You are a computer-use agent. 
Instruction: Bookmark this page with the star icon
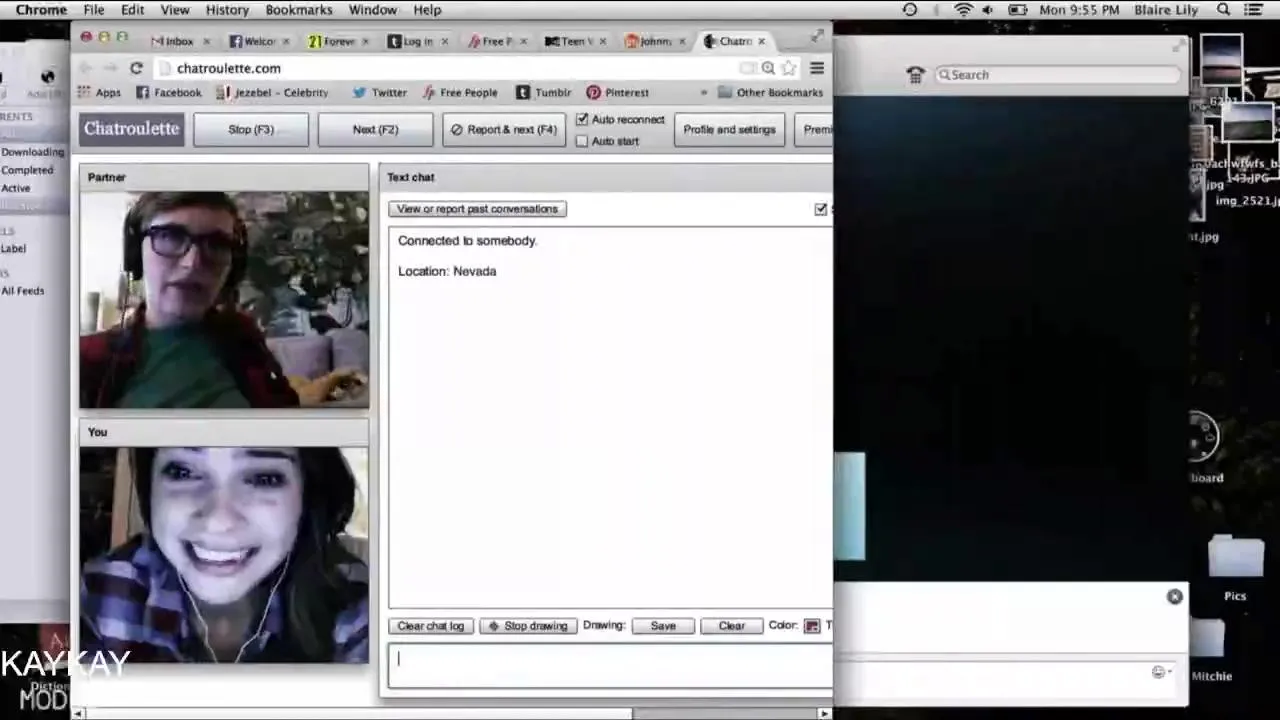pos(789,68)
